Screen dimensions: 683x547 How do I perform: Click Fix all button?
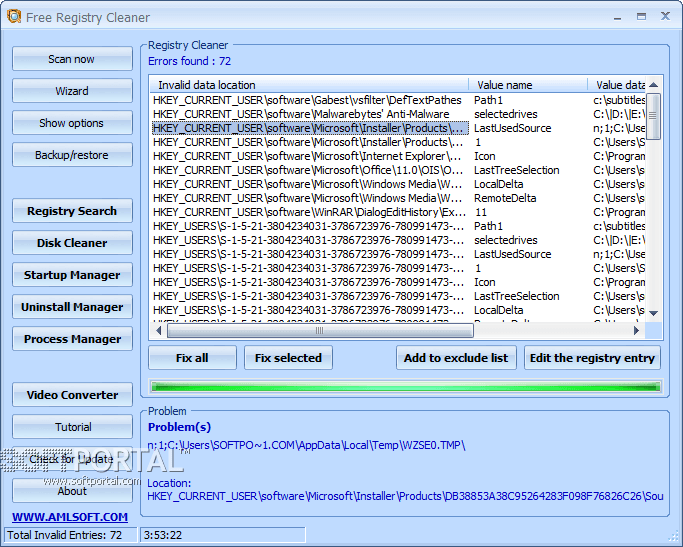pos(192,358)
